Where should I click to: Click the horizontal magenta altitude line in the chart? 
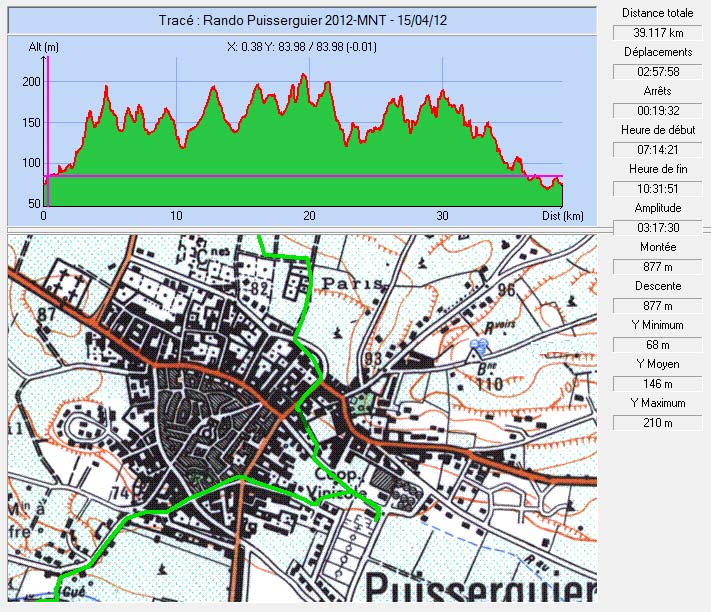tap(300, 176)
